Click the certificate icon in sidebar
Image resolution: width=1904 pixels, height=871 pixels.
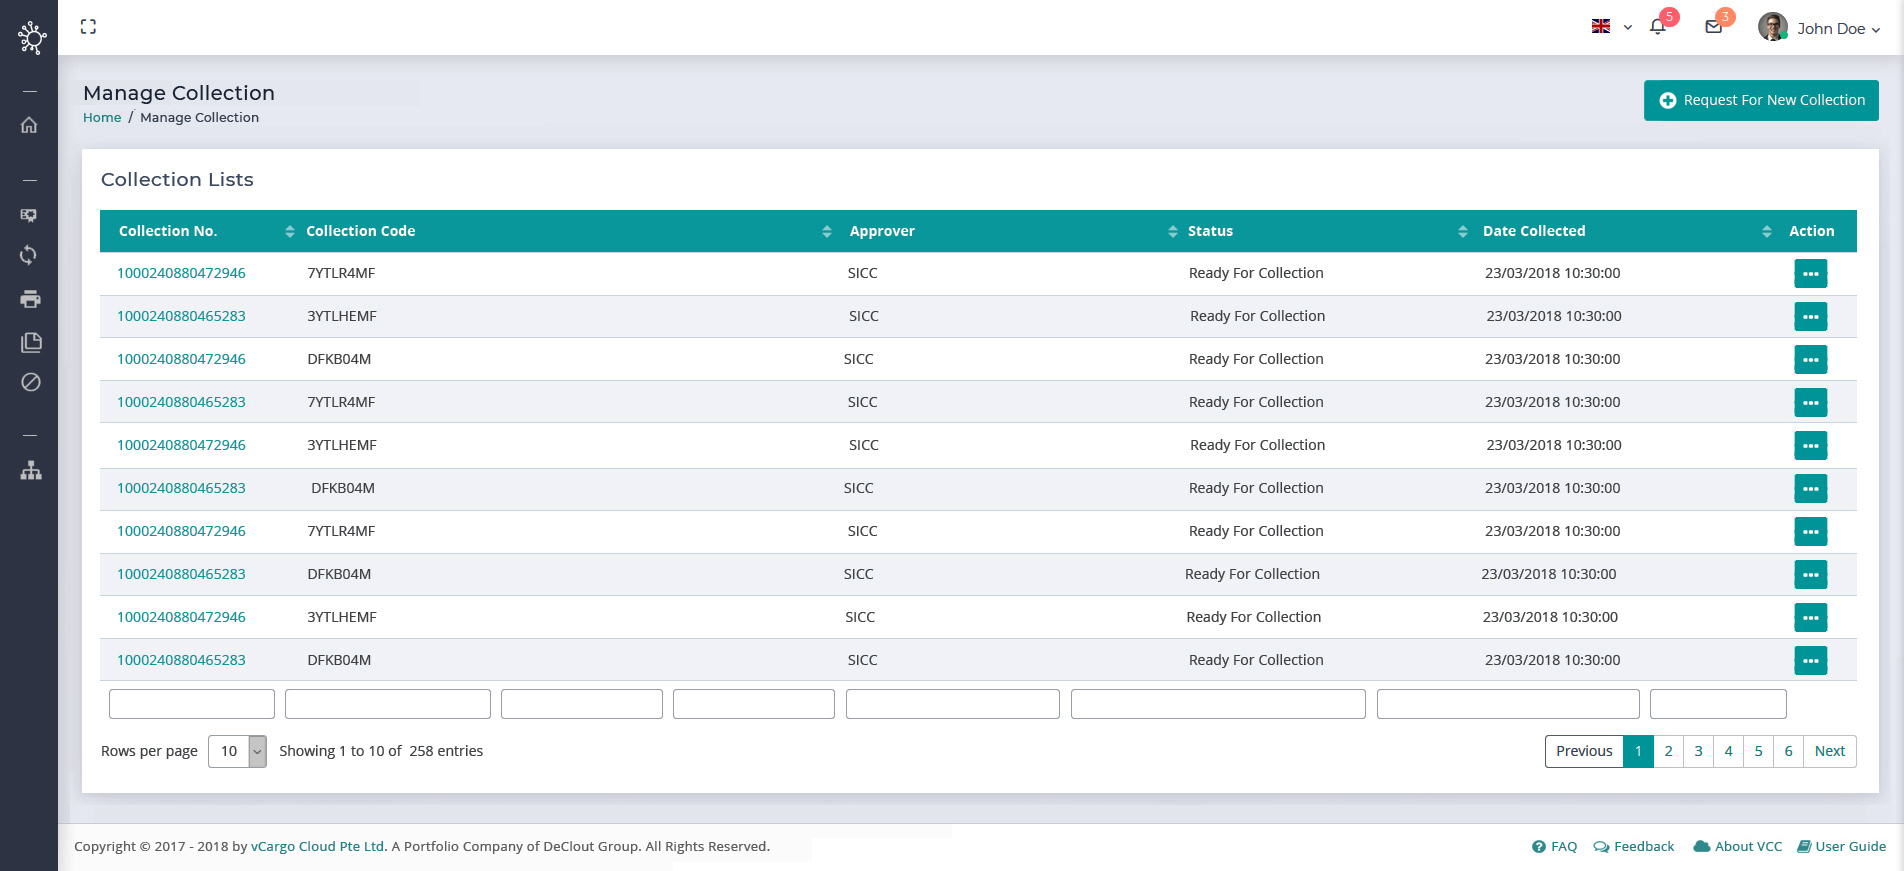click(x=29, y=215)
